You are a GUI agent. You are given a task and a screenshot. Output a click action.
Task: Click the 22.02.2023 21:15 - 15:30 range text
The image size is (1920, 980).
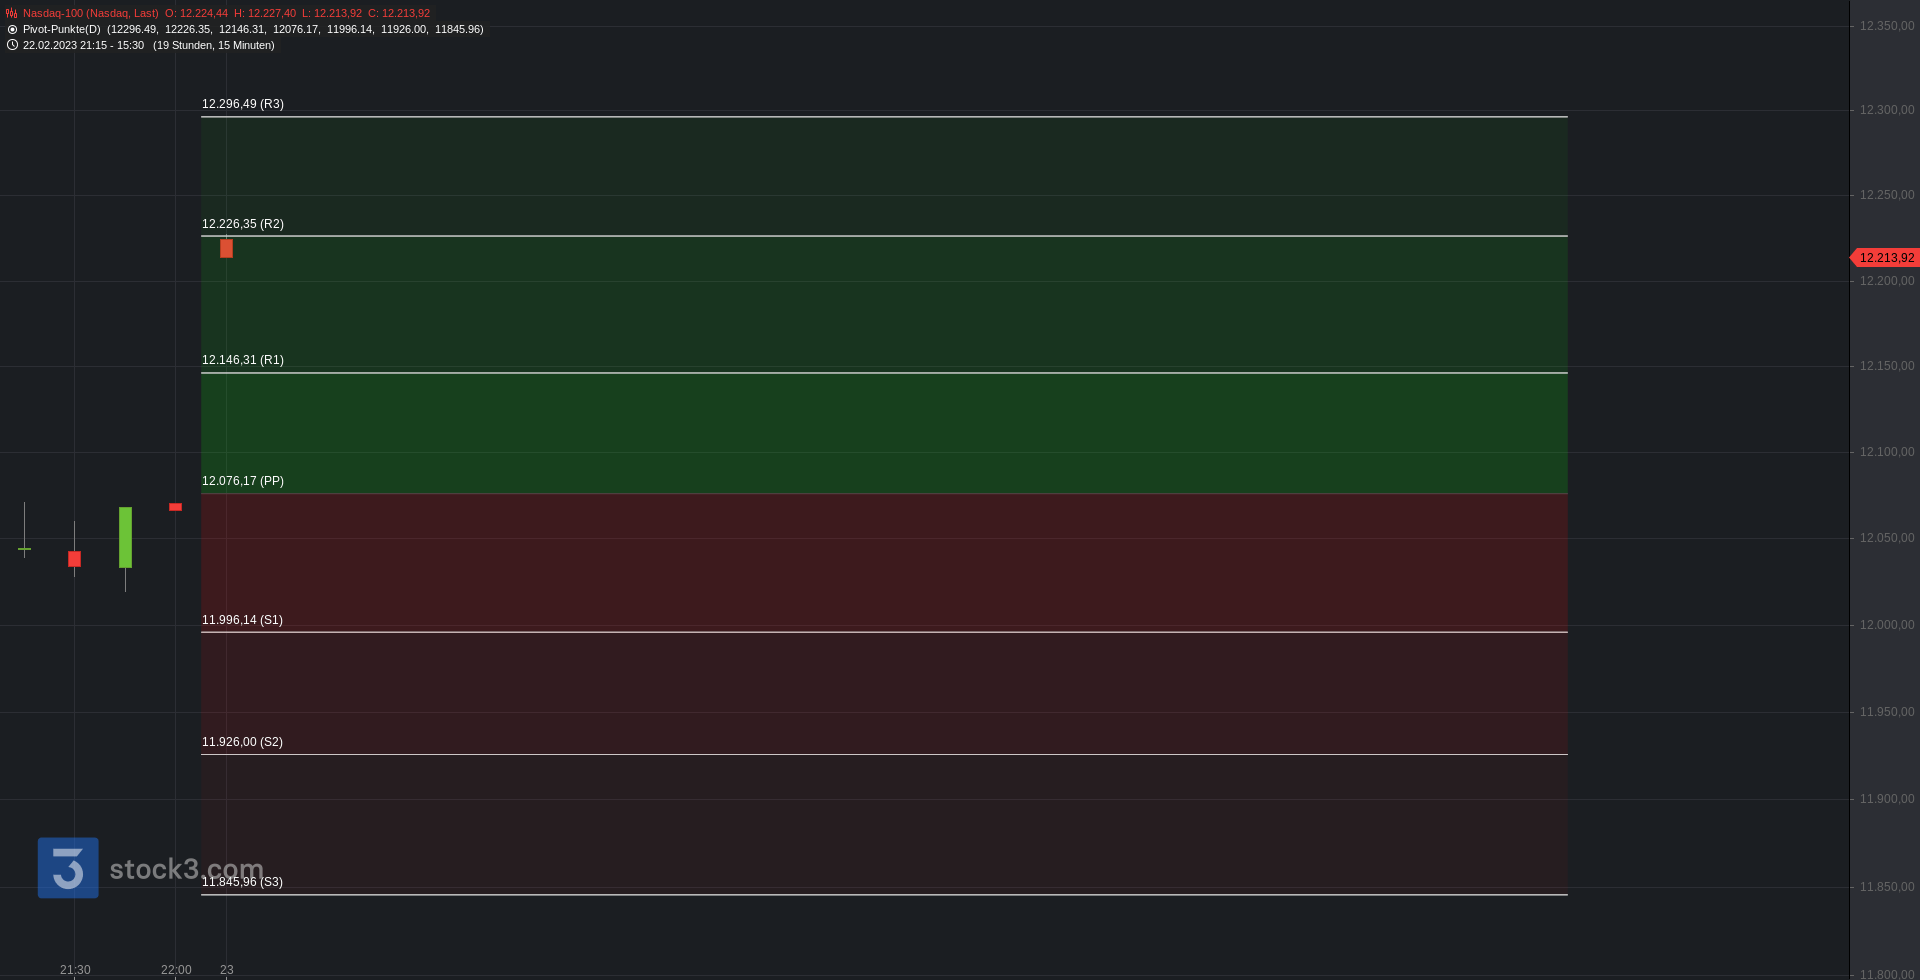click(x=83, y=45)
